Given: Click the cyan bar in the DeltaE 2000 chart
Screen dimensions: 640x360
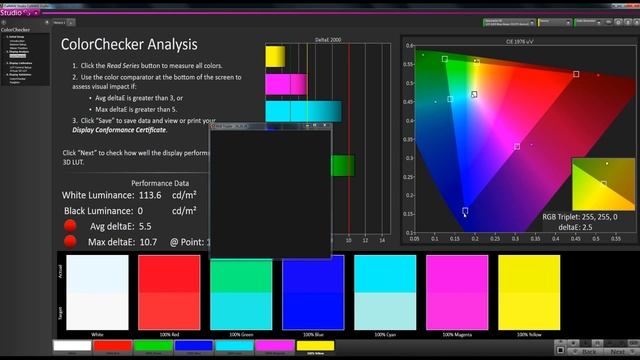Looking at the screenshot, I should [x=304, y=111].
